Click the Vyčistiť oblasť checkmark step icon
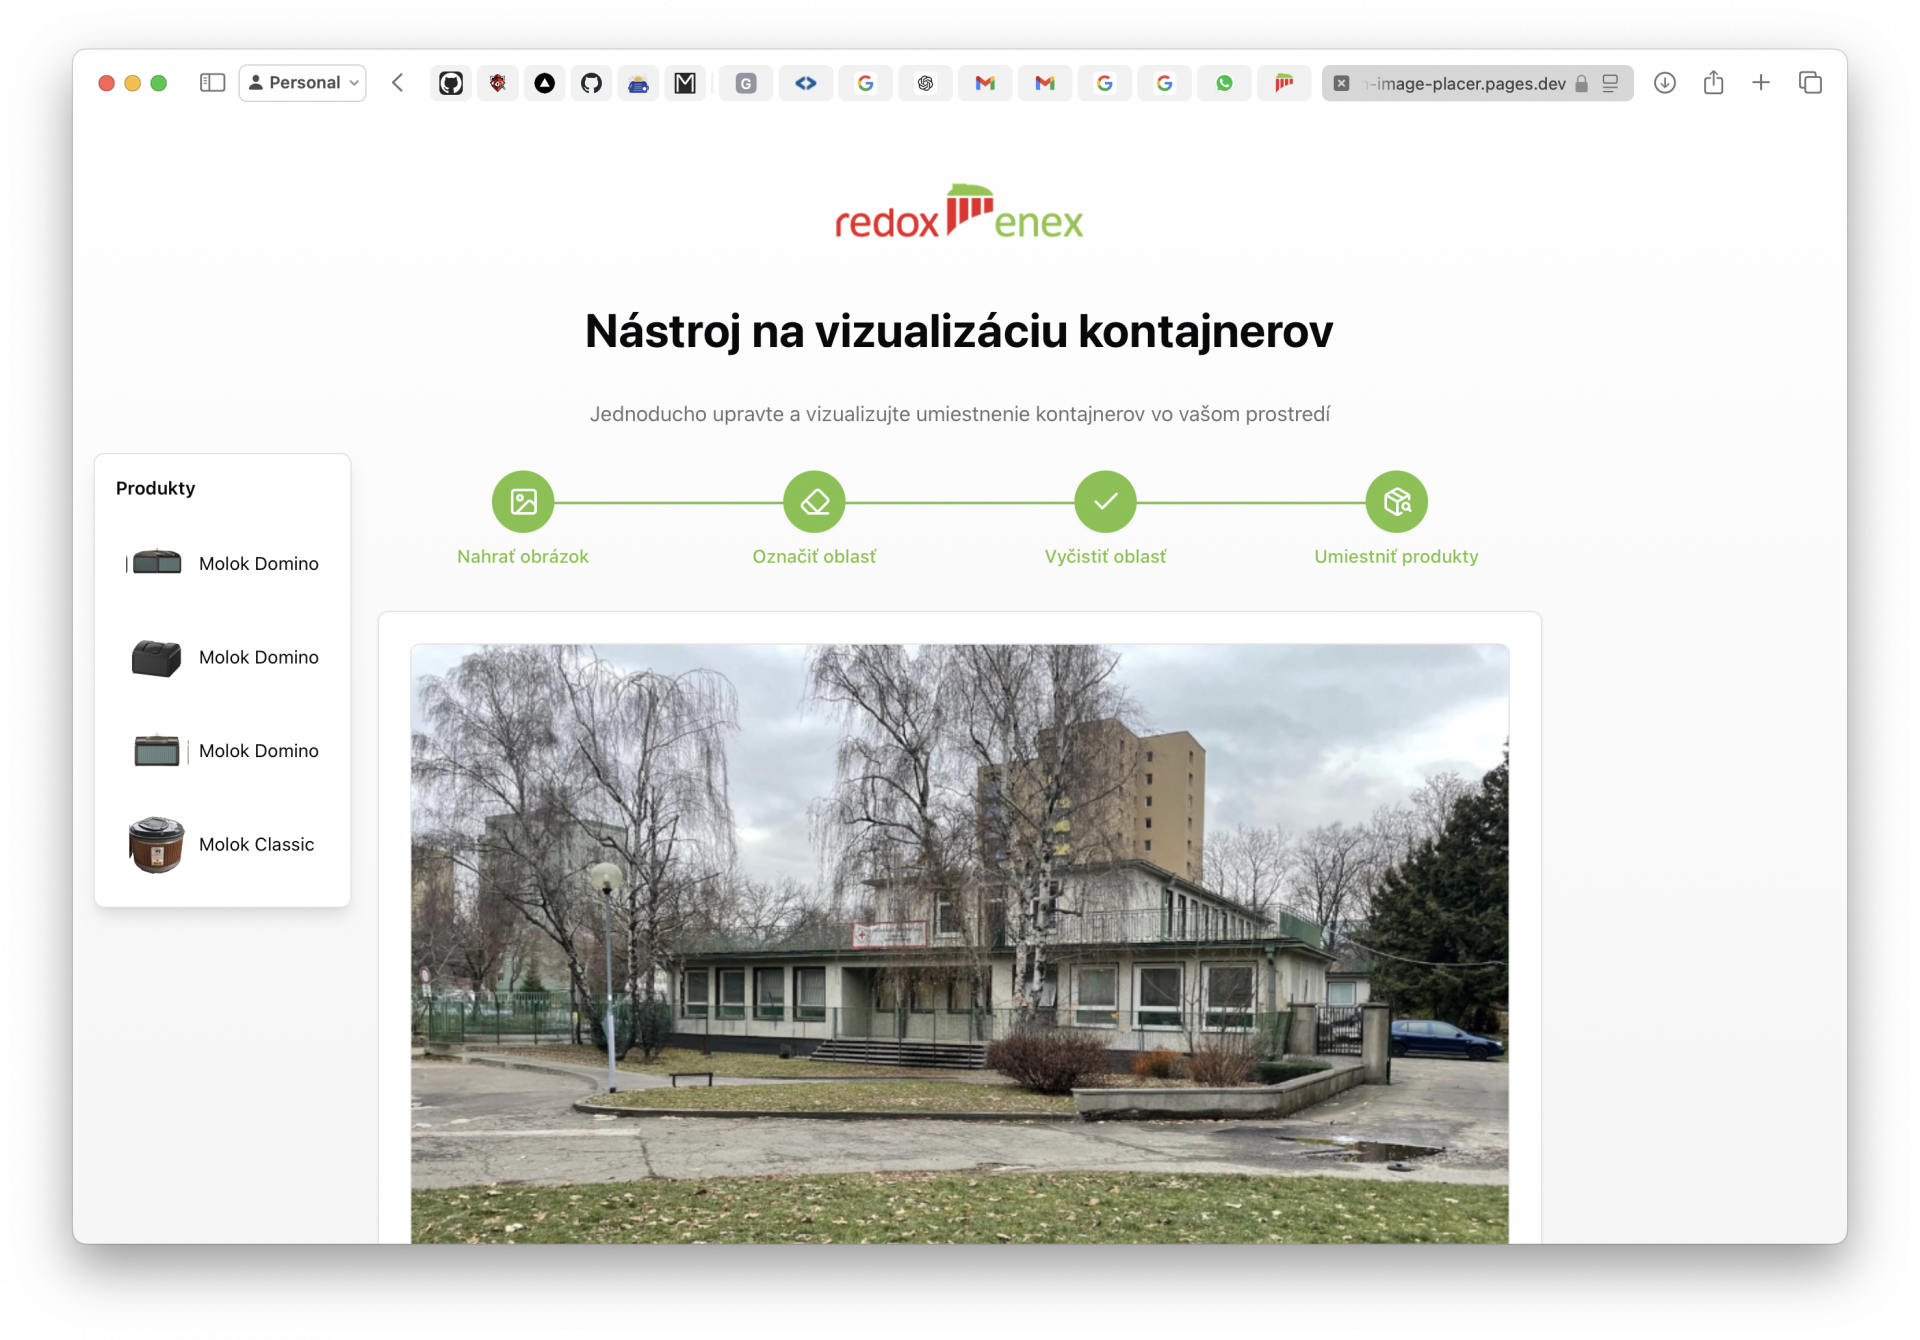1920x1340 pixels. click(1105, 501)
